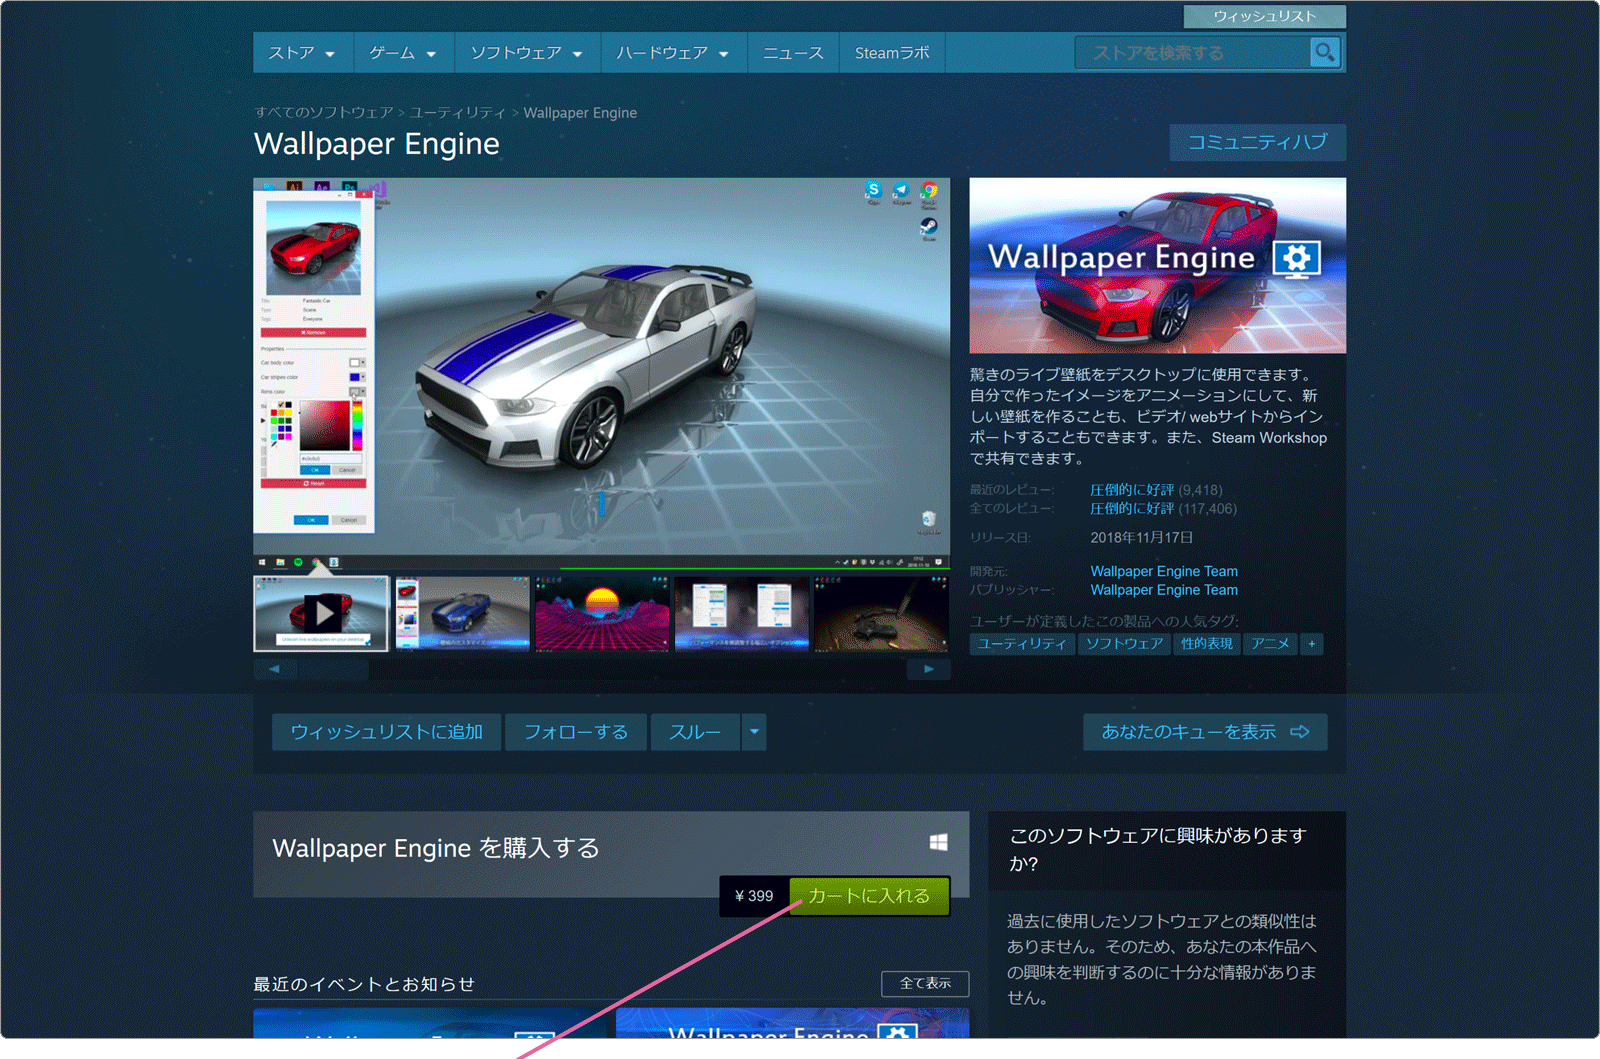1600x1059 pixels.
Task: Open the Steamラボ tab
Action: (x=892, y=53)
